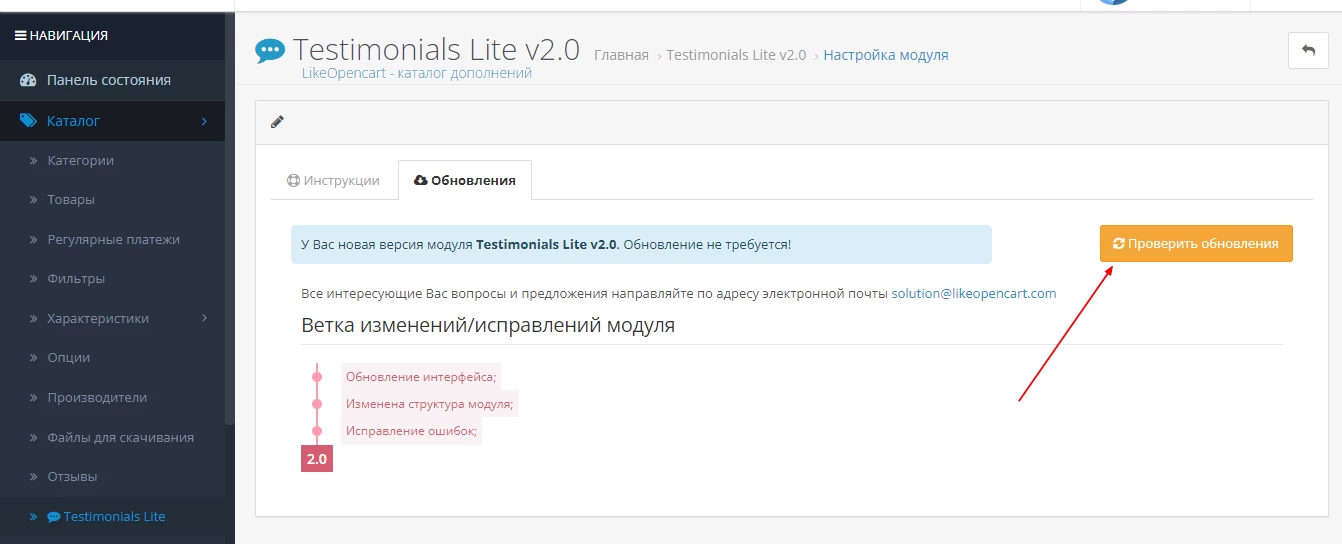Viewport: 1342px width, 544px height.
Task: Open solution@likeopencart.com email link
Action: point(974,293)
